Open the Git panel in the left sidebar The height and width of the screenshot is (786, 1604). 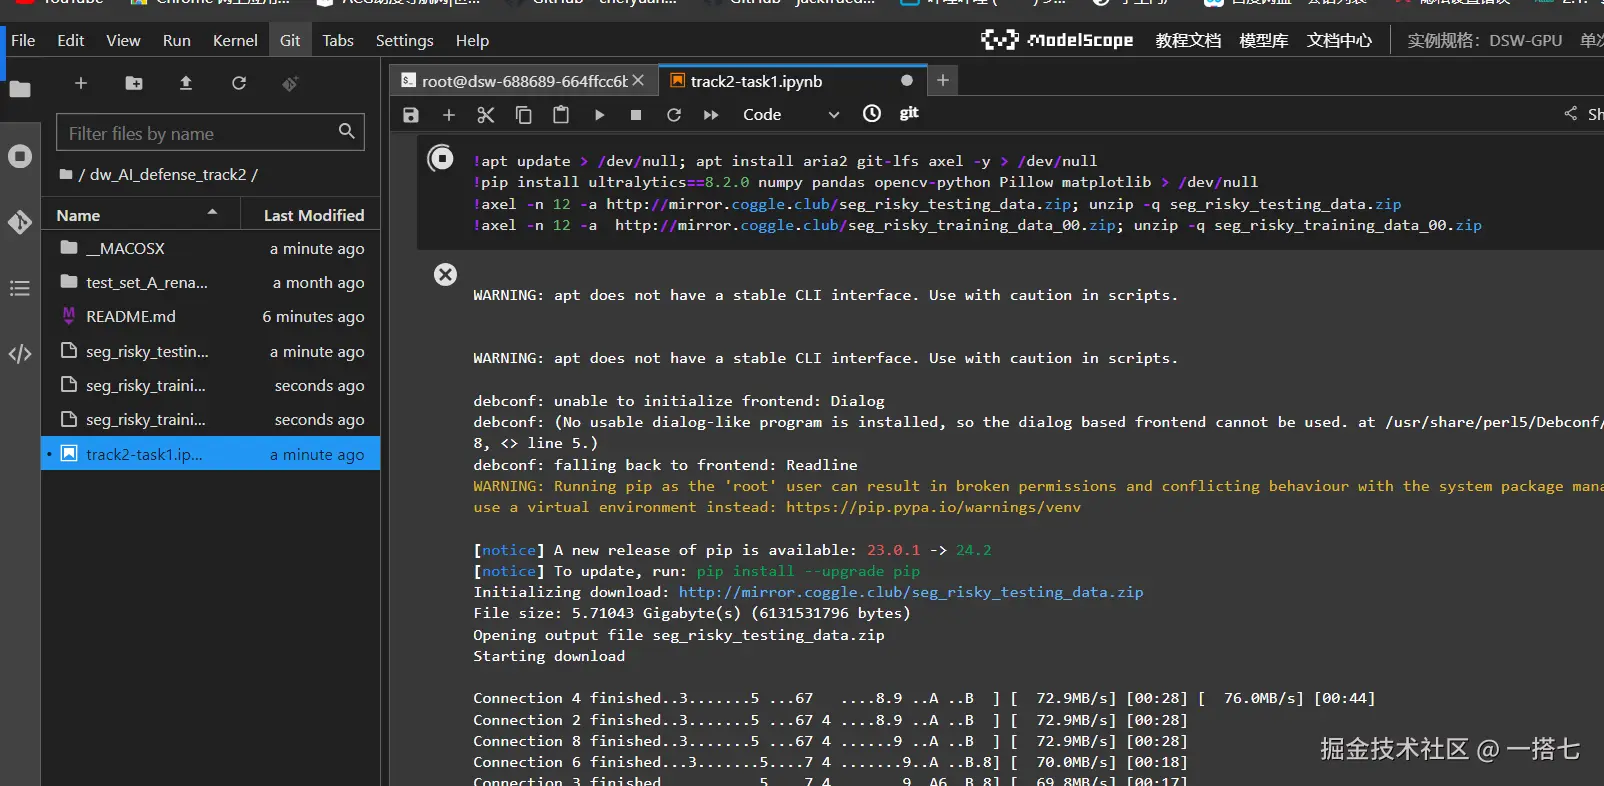(x=20, y=222)
